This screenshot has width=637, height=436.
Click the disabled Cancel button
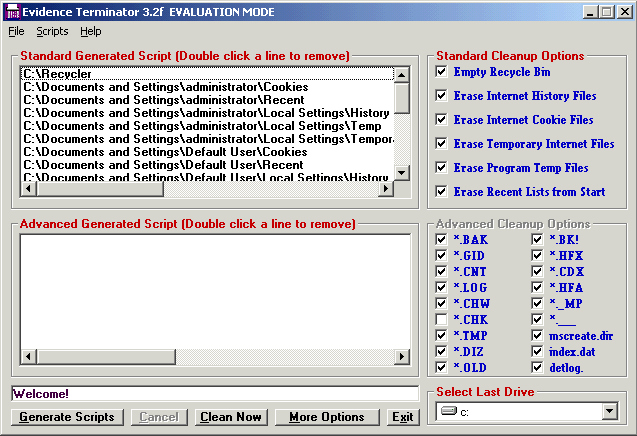159,417
